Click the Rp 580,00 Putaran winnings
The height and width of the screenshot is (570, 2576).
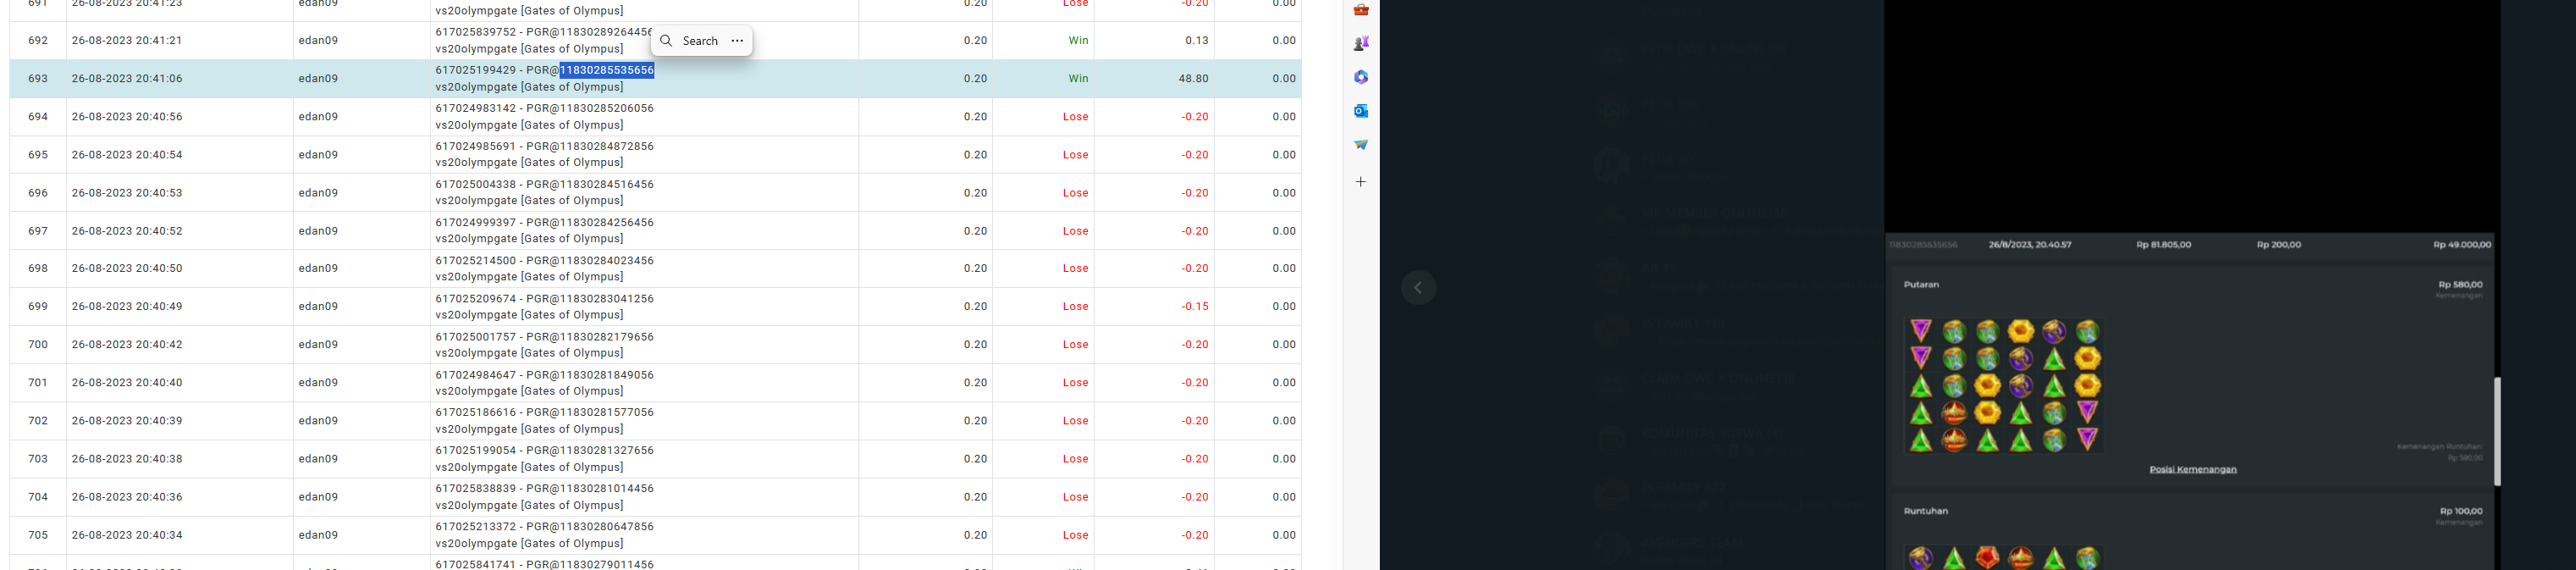(x=2461, y=284)
